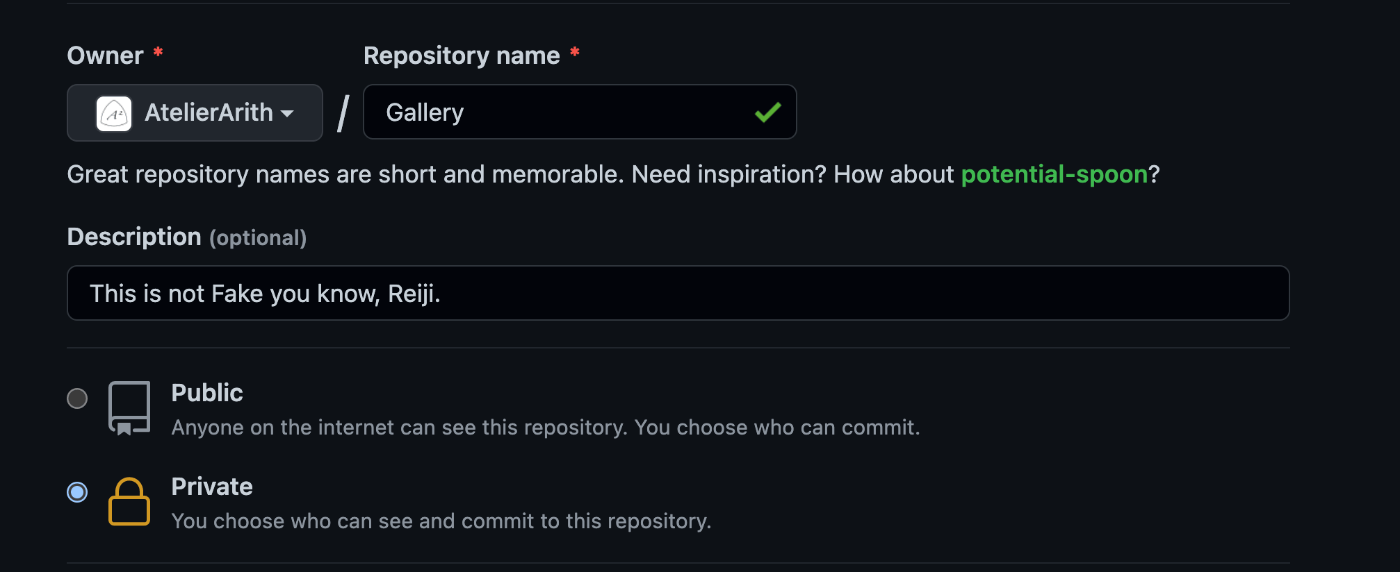Click the green checkmark validation icon
This screenshot has width=1400, height=572.
pos(768,113)
